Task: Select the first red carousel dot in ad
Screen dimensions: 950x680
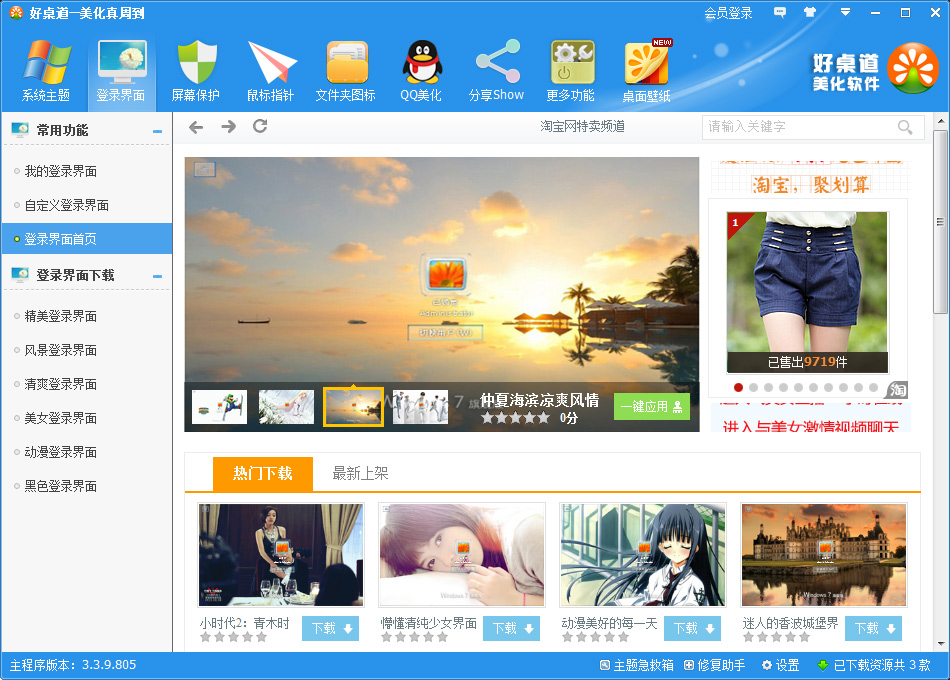Action: [738, 387]
